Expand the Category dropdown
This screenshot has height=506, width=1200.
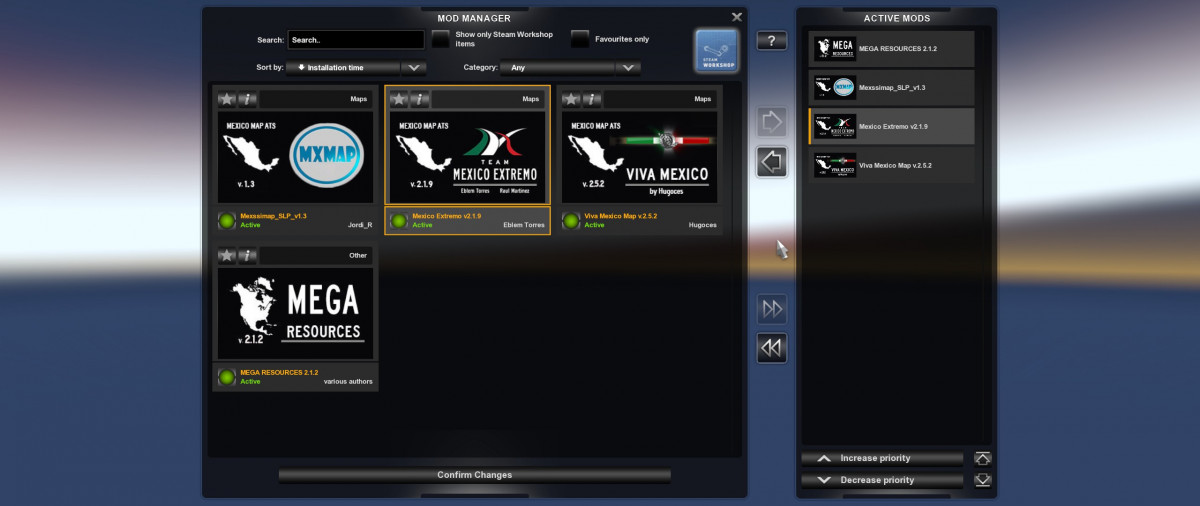[x=571, y=68]
